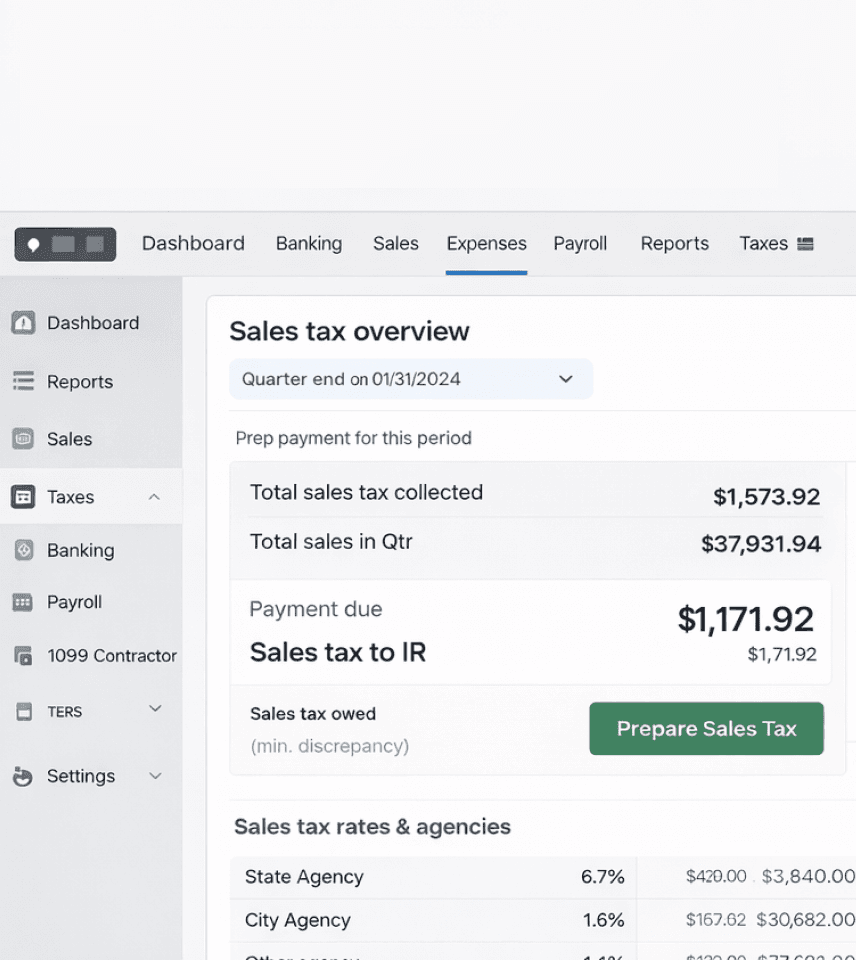
Task: Click the Banking icon in the sidebar
Action: click(23, 551)
